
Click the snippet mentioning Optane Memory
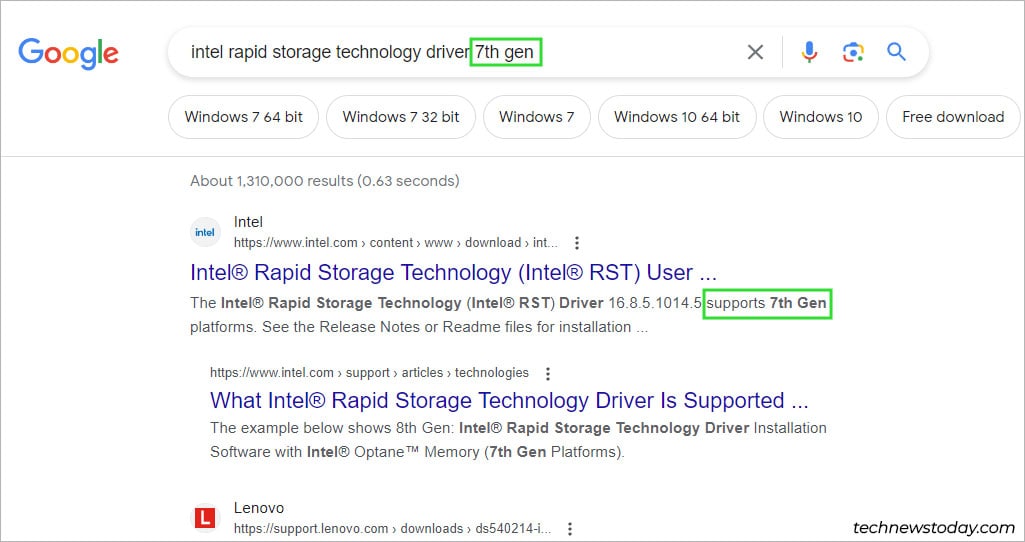click(518, 440)
